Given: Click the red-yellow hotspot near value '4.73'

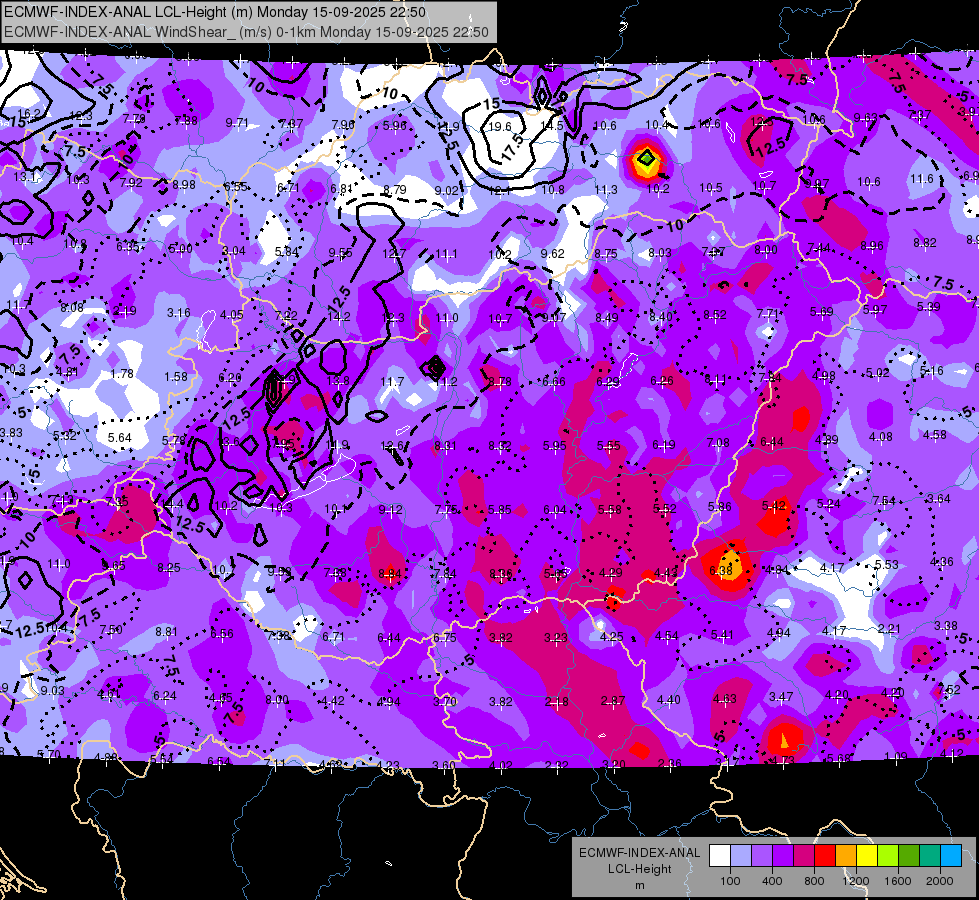Looking at the screenshot, I should (x=784, y=740).
